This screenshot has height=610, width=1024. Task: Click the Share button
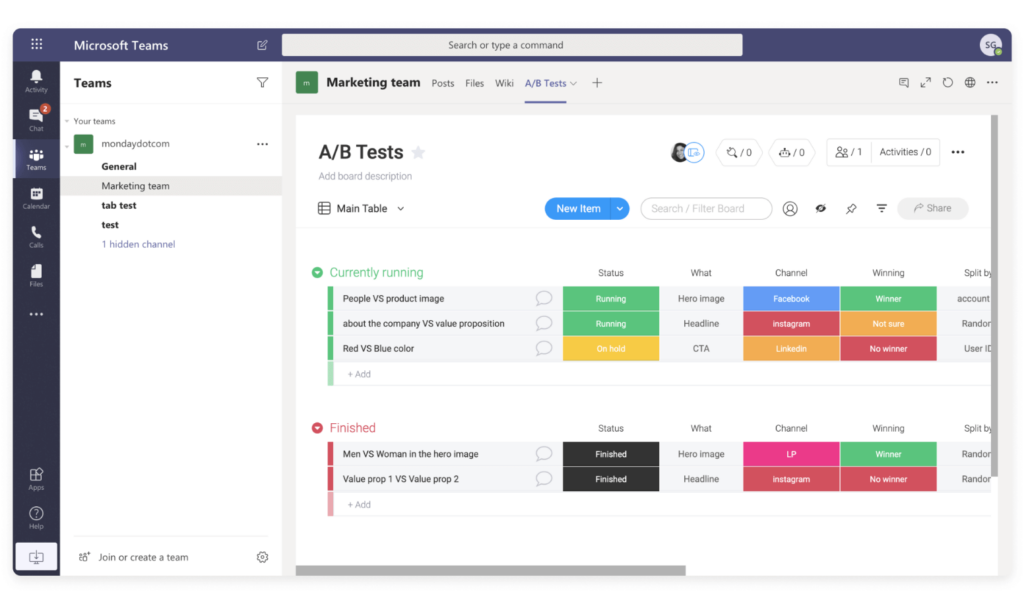tap(933, 208)
